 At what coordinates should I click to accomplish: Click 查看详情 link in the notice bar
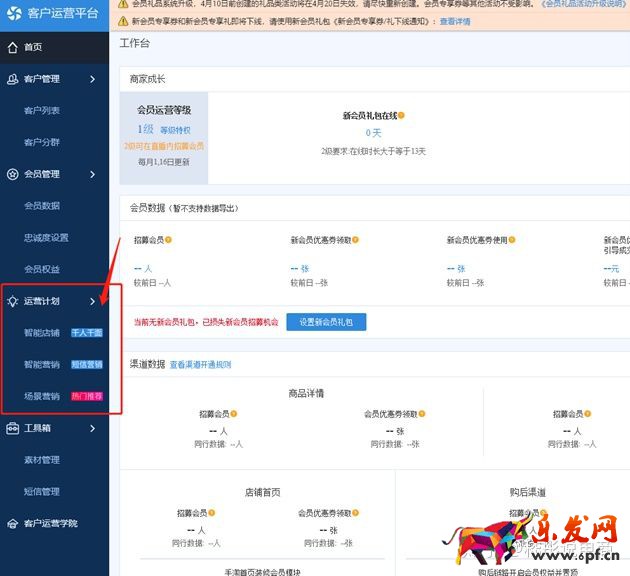pos(455,21)
